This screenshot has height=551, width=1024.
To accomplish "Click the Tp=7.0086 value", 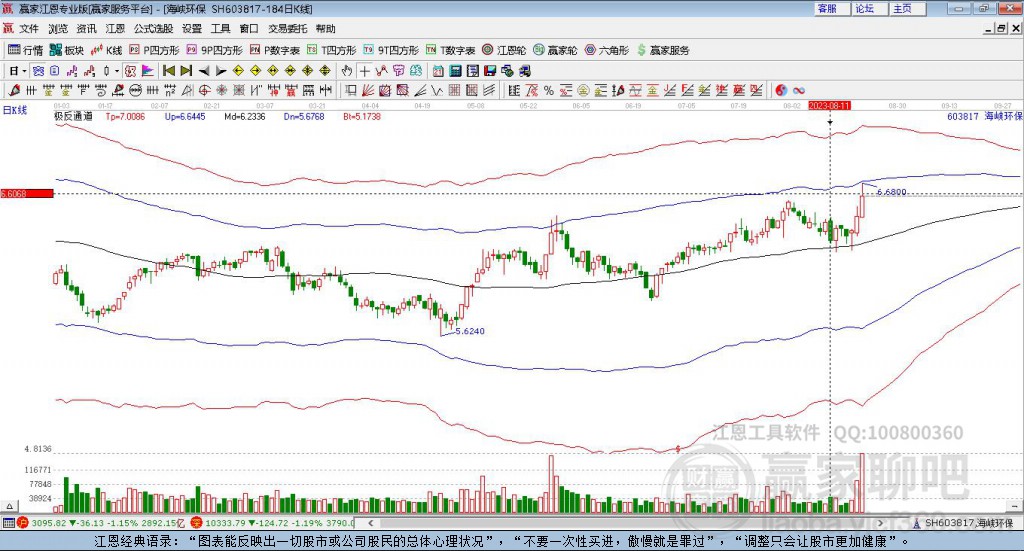I will click(x=125, y=116).
